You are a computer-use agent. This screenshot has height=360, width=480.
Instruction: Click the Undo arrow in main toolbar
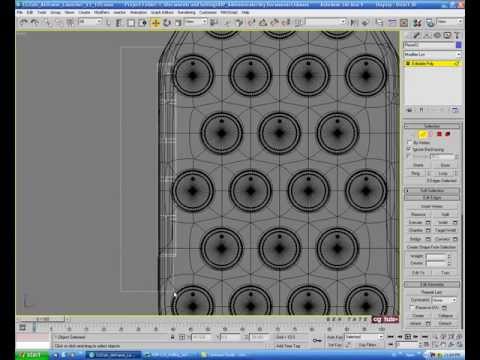[x=23, y=23]
